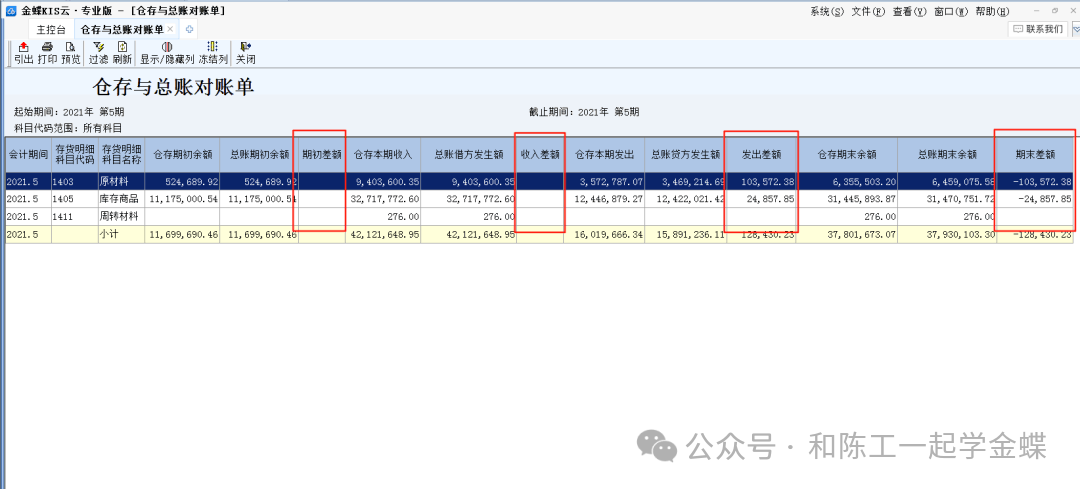Image resolution: width=1080 pixels, height=489 pixels.
Task: Open the 查看(V) menu
Action: tap(908, 11)
